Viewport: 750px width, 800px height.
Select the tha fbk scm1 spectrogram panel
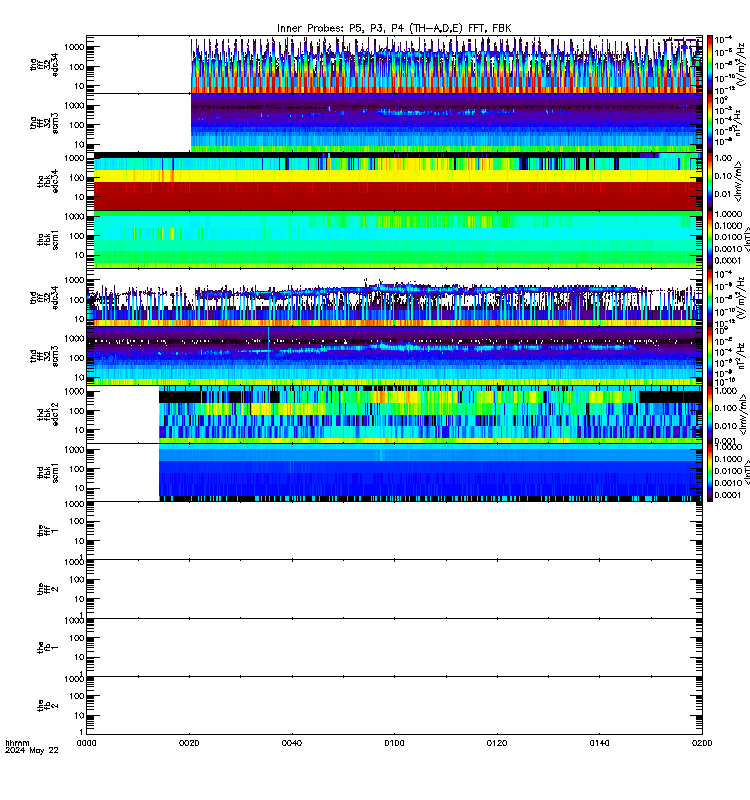[394, 239]
